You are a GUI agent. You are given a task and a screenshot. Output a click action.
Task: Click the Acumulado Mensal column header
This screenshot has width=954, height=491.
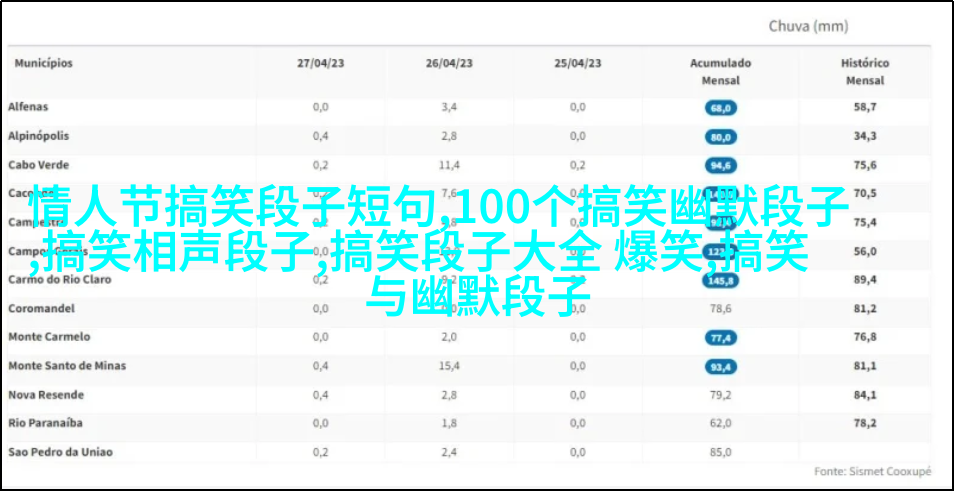(720, 71)
